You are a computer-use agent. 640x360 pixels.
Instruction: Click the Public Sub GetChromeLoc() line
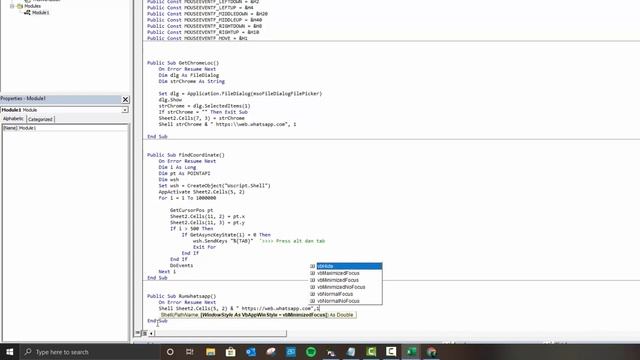(x=183, y=63)
